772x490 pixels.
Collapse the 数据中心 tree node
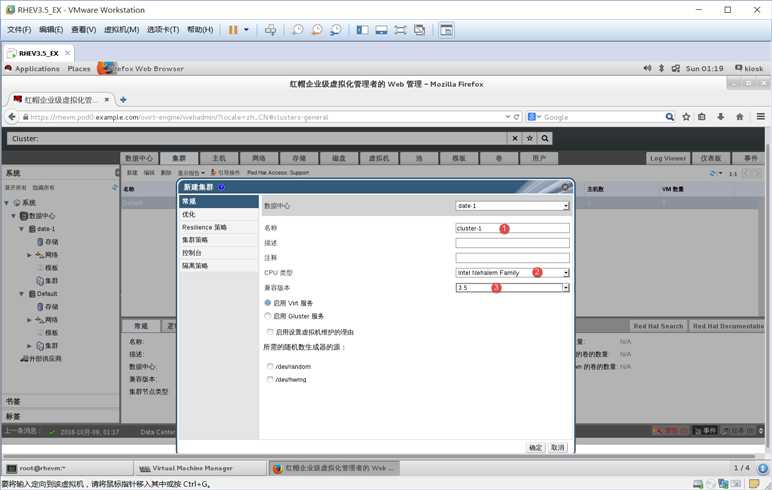(14, 216)
